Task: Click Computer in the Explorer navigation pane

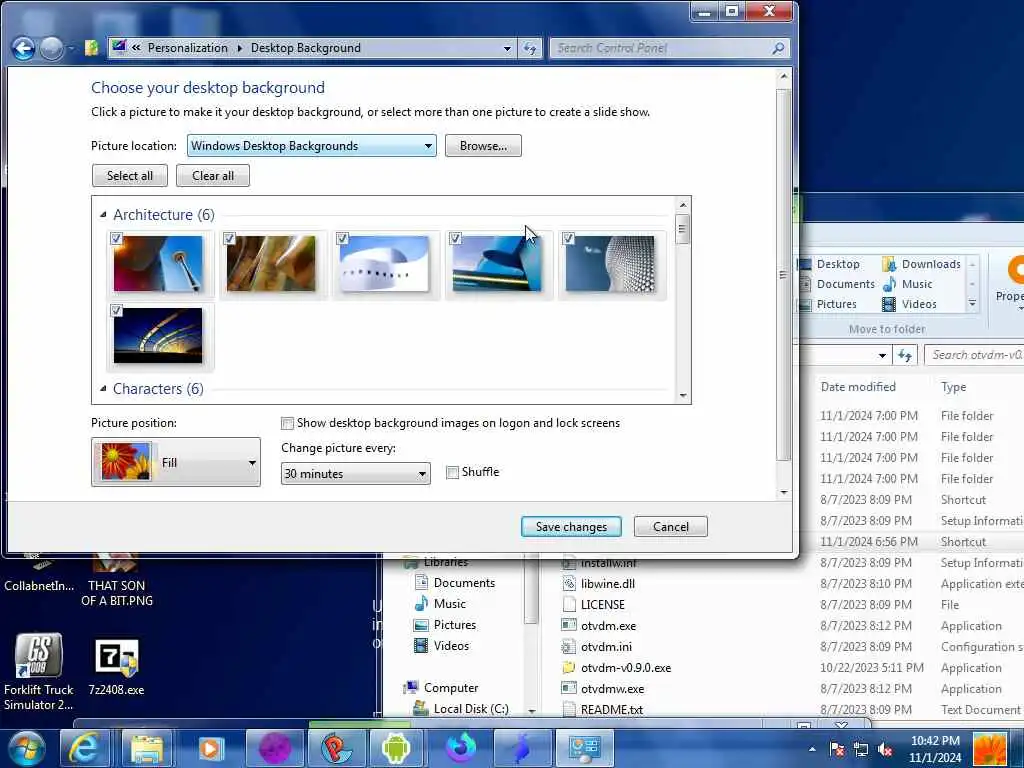Action: click(451, 688)
